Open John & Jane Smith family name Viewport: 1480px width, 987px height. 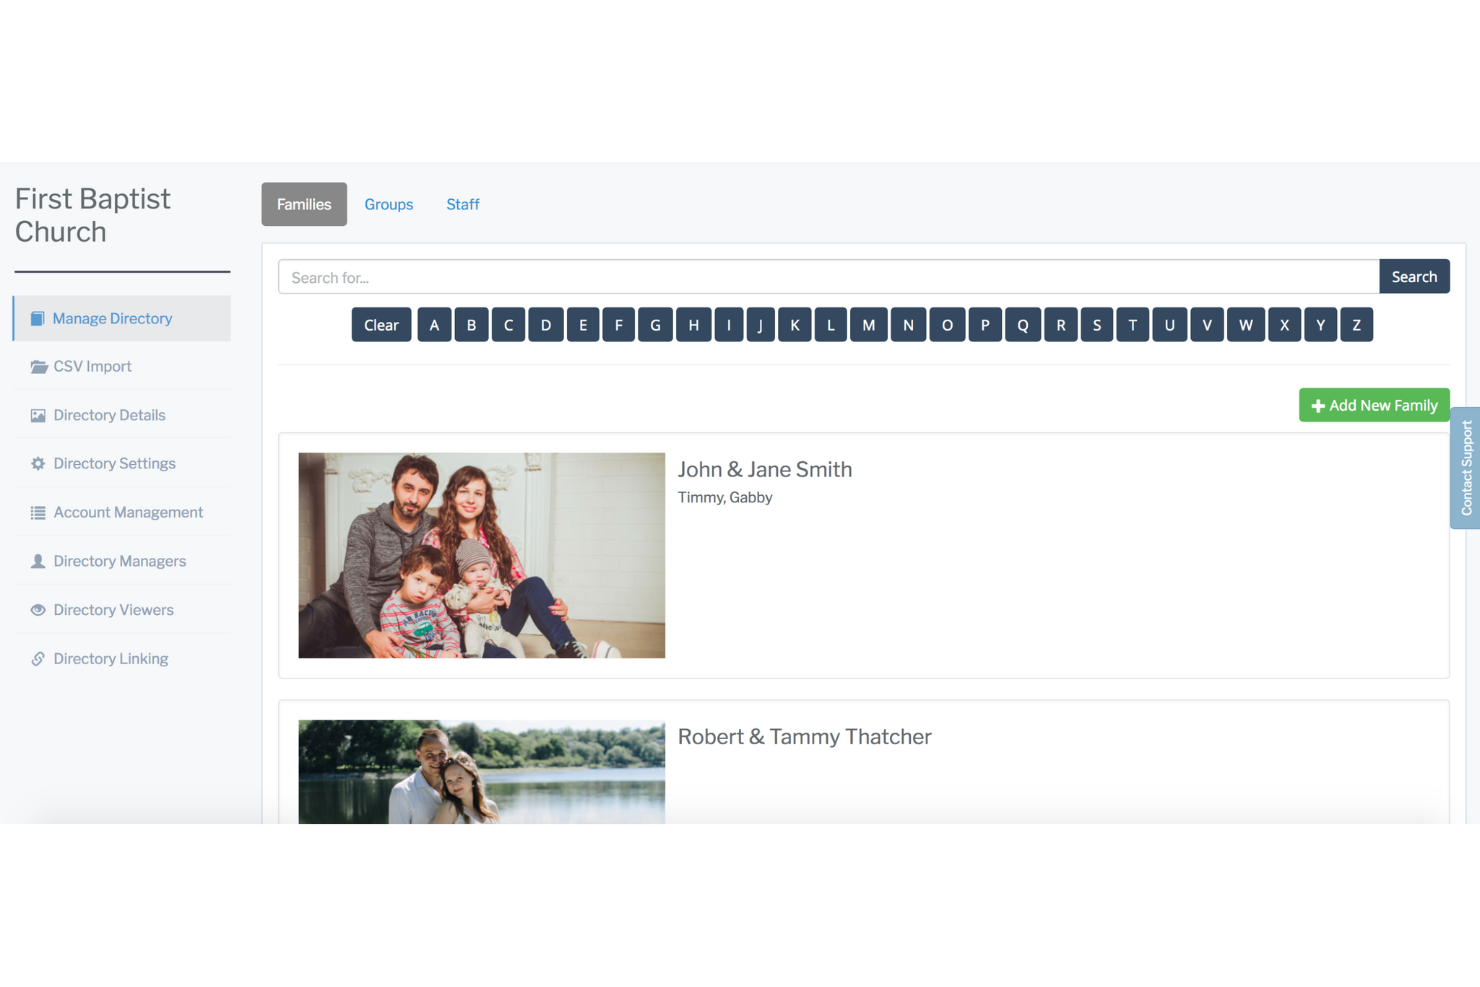(765, 469)
